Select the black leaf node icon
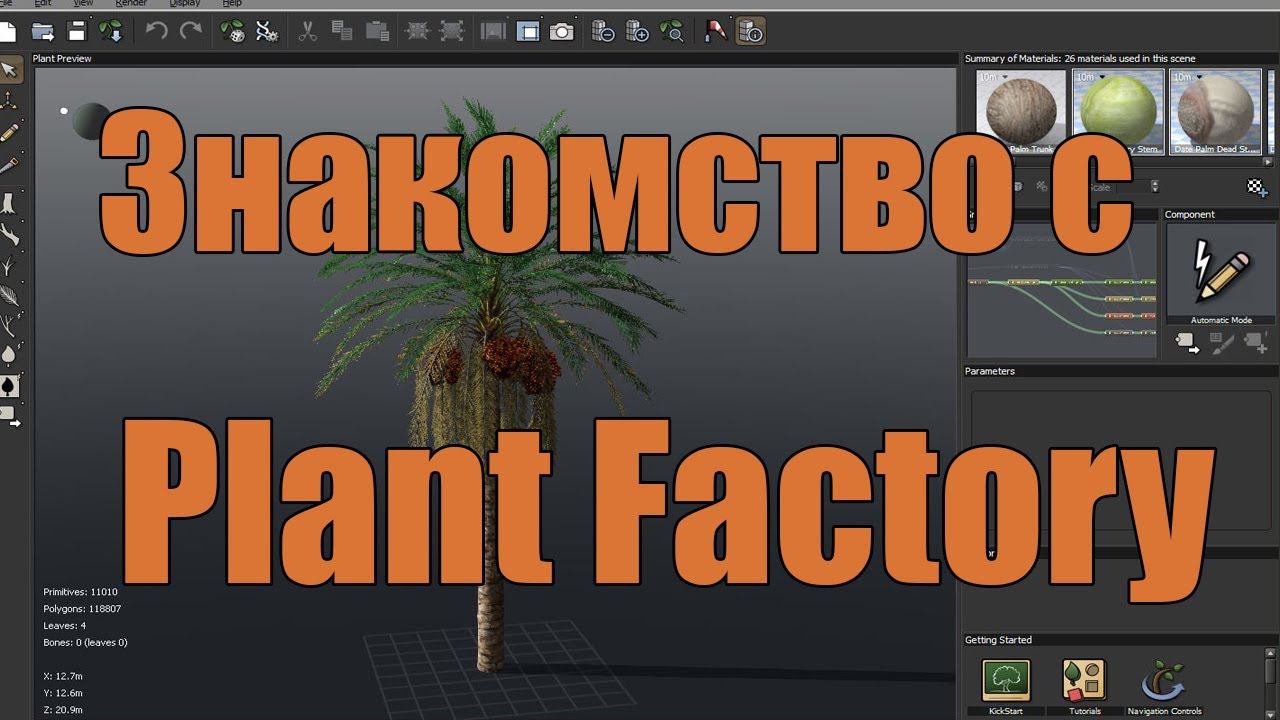1280x720 pixels. pyautogui.click(x=9, y=385)
